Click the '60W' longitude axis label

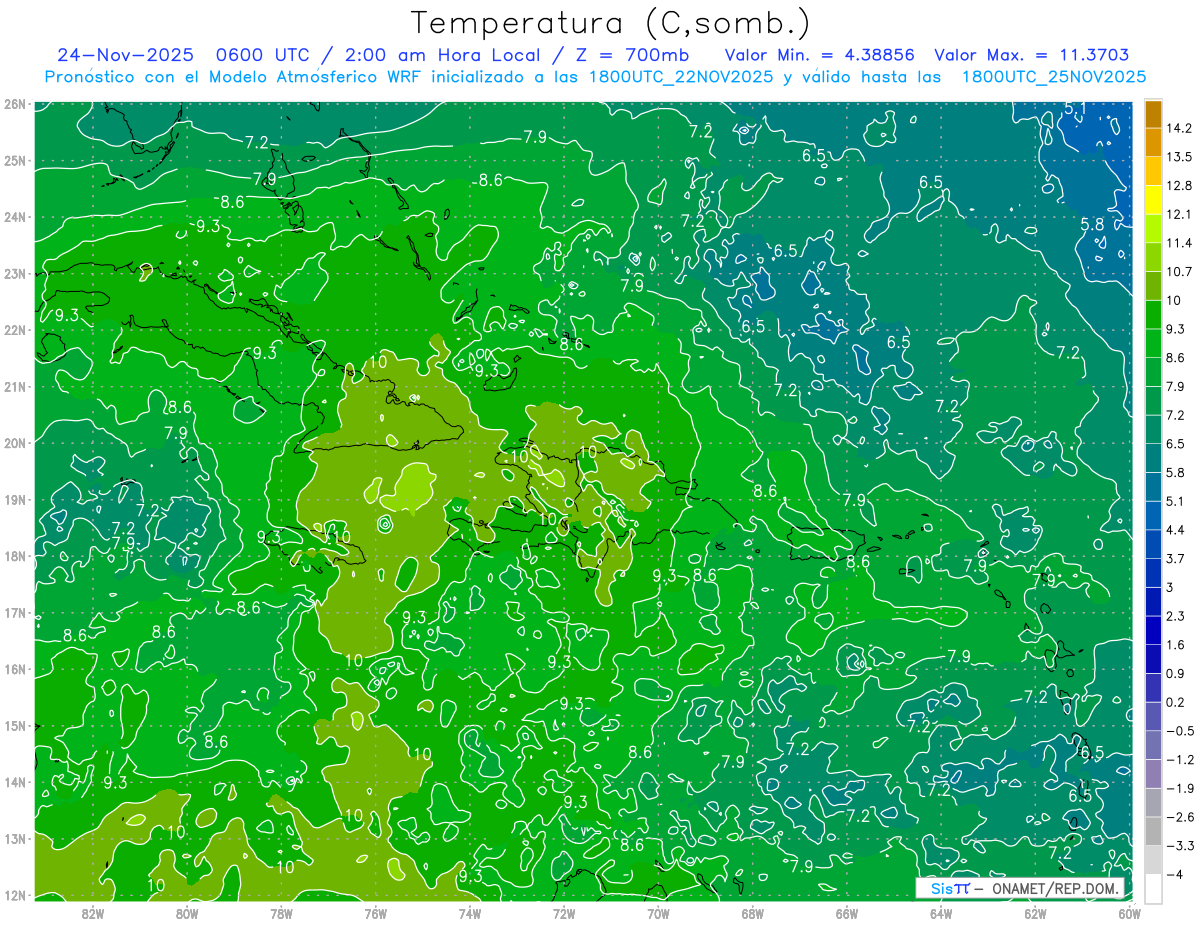point(1129,913)
